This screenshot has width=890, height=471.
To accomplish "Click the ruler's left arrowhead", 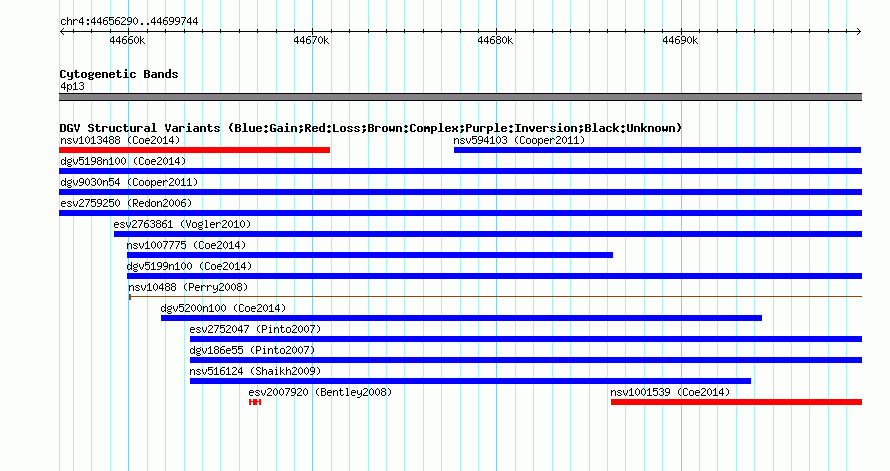I will point(62,32).
